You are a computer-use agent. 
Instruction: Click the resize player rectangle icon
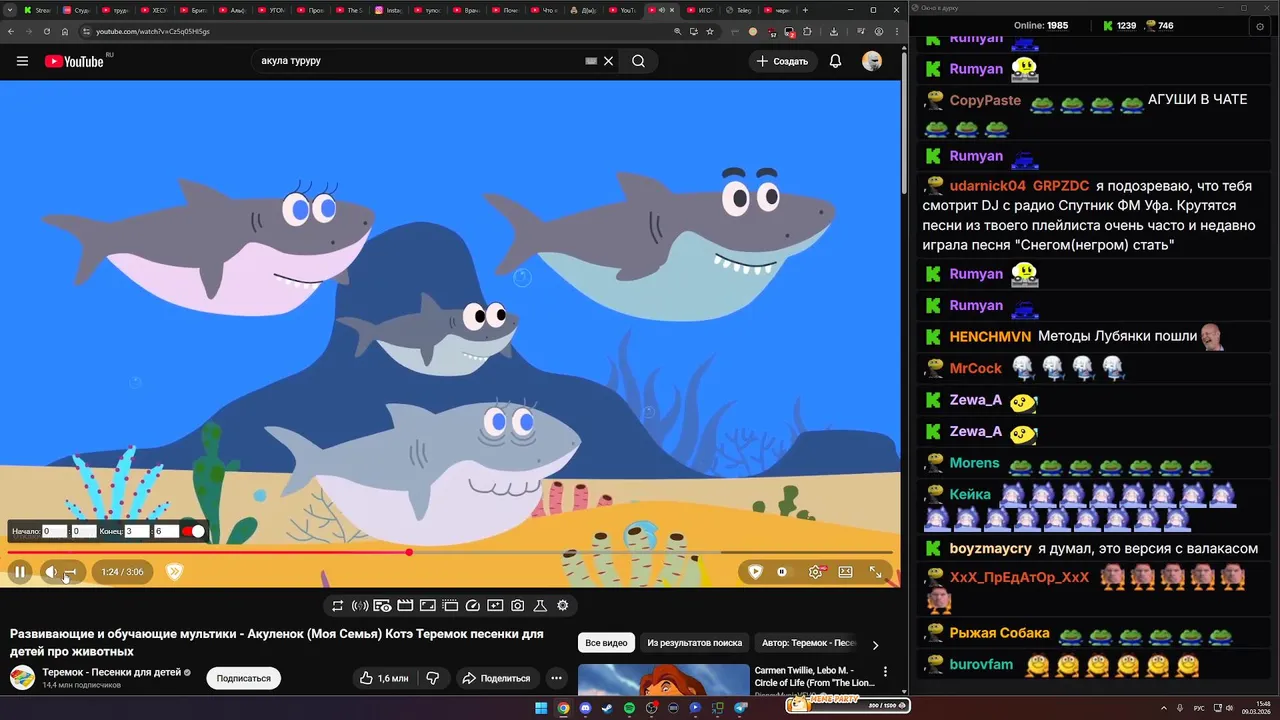click(x=427, y=605)
